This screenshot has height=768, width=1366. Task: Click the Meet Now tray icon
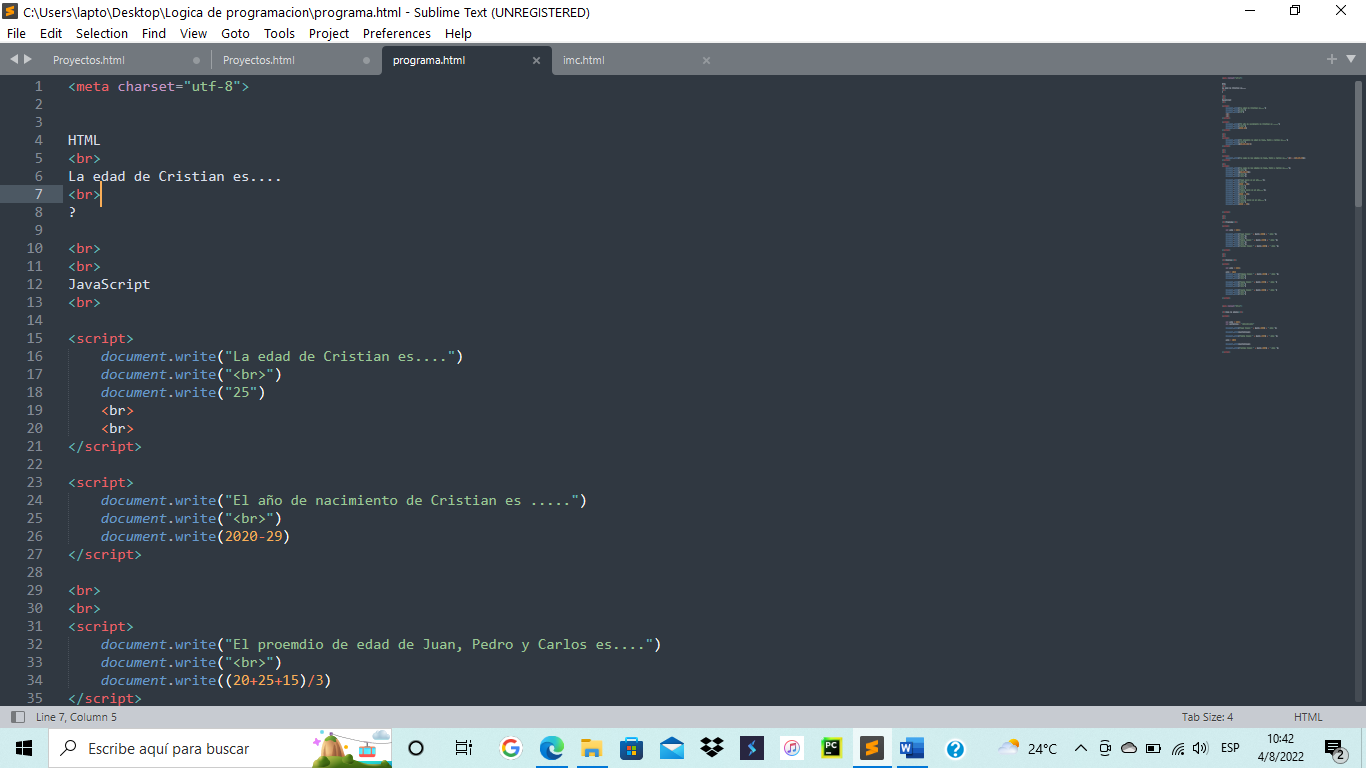tap(1105, 748)
